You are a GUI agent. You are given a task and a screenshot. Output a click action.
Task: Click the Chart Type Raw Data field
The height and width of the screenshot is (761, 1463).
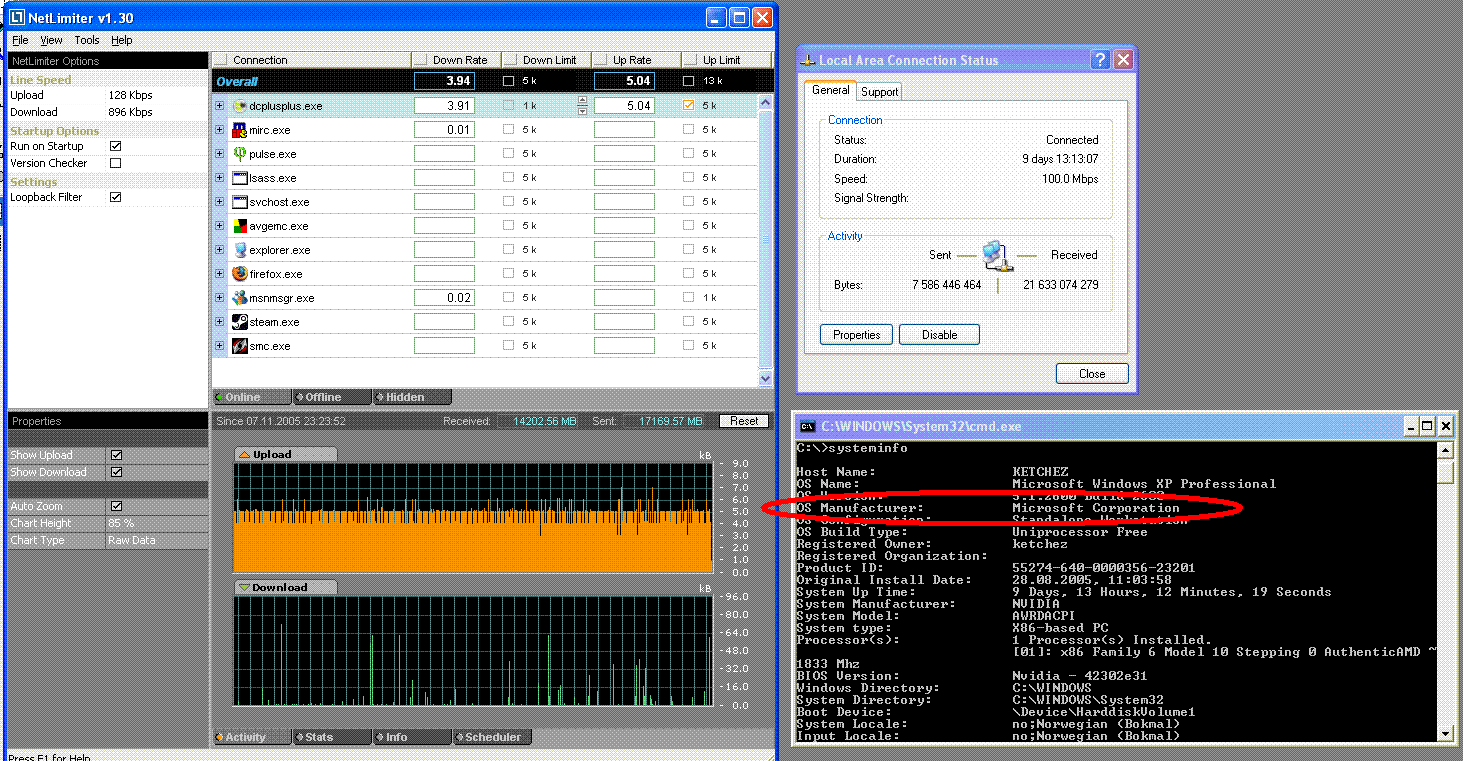[x=157, y=540]
